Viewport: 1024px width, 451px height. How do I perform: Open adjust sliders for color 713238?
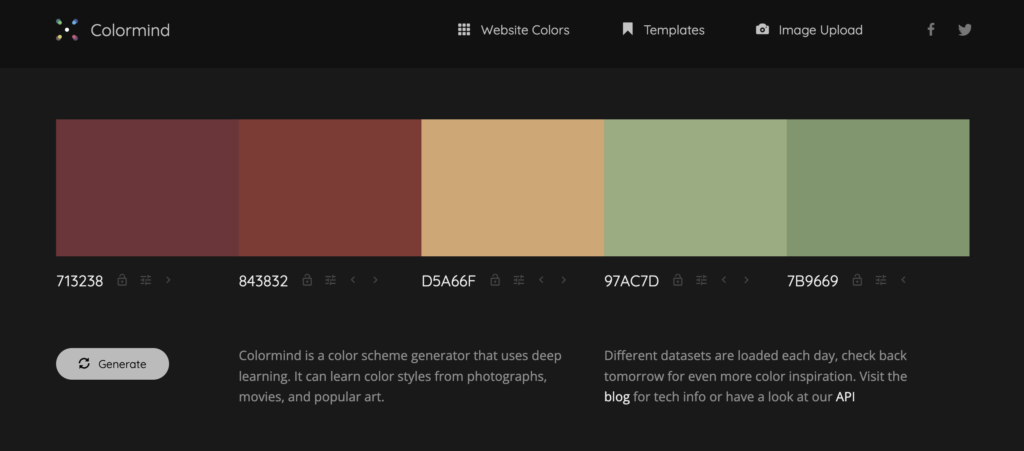[x=146, y=280]
